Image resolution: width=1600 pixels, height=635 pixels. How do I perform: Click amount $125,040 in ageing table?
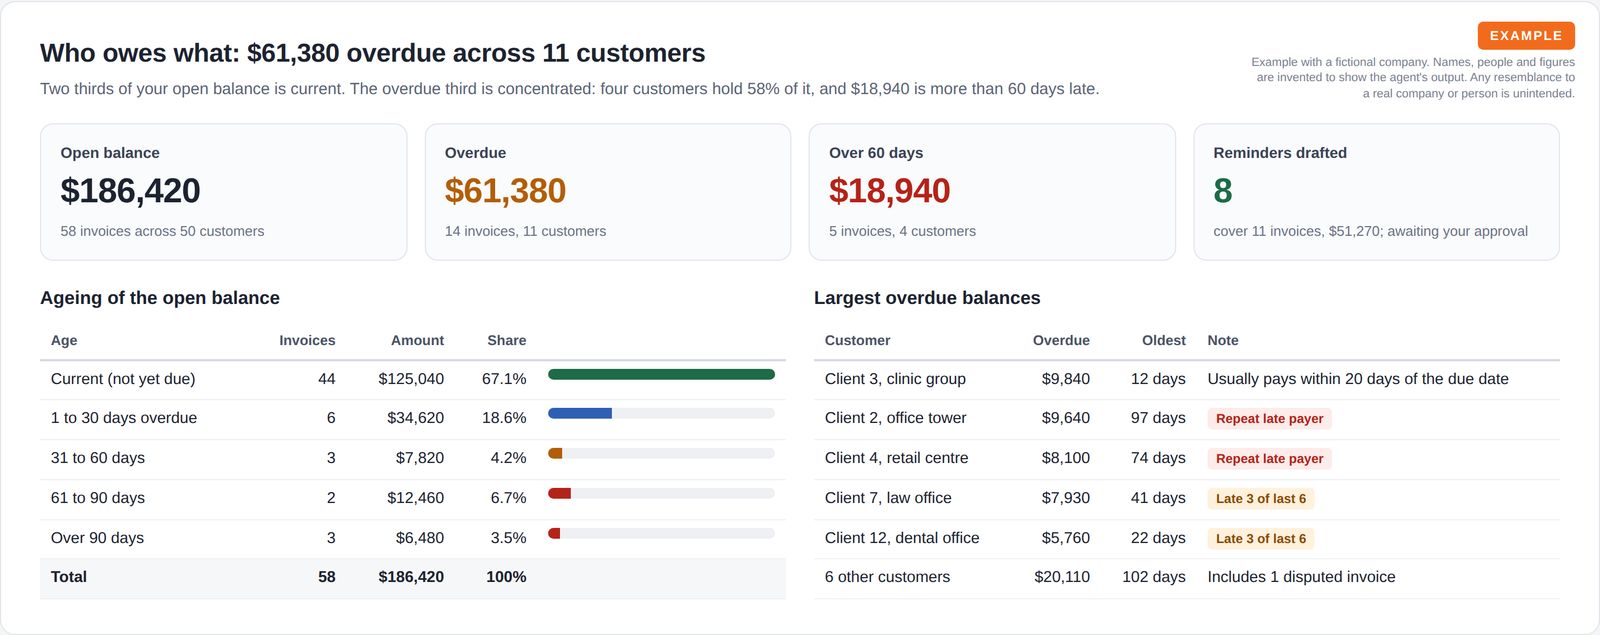(411, 379)
